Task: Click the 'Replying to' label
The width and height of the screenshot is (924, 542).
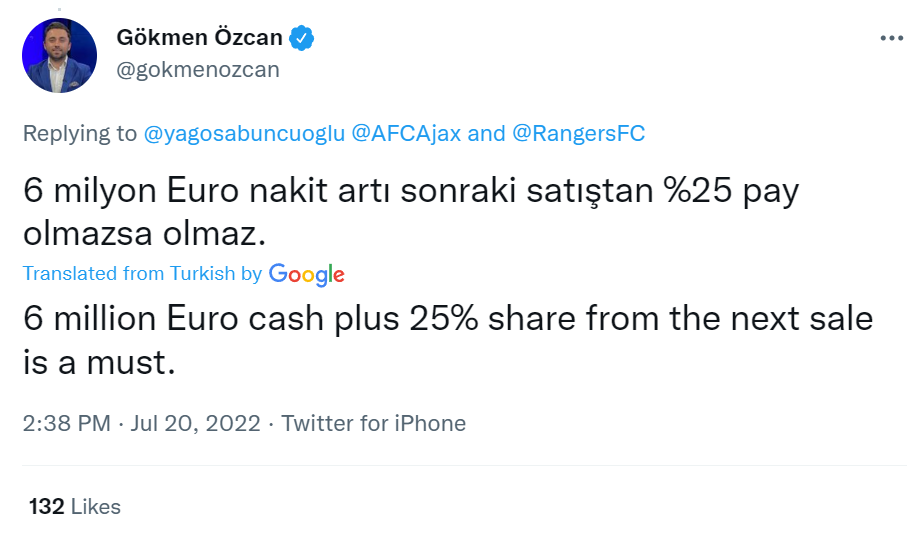Action: [80, 134]
